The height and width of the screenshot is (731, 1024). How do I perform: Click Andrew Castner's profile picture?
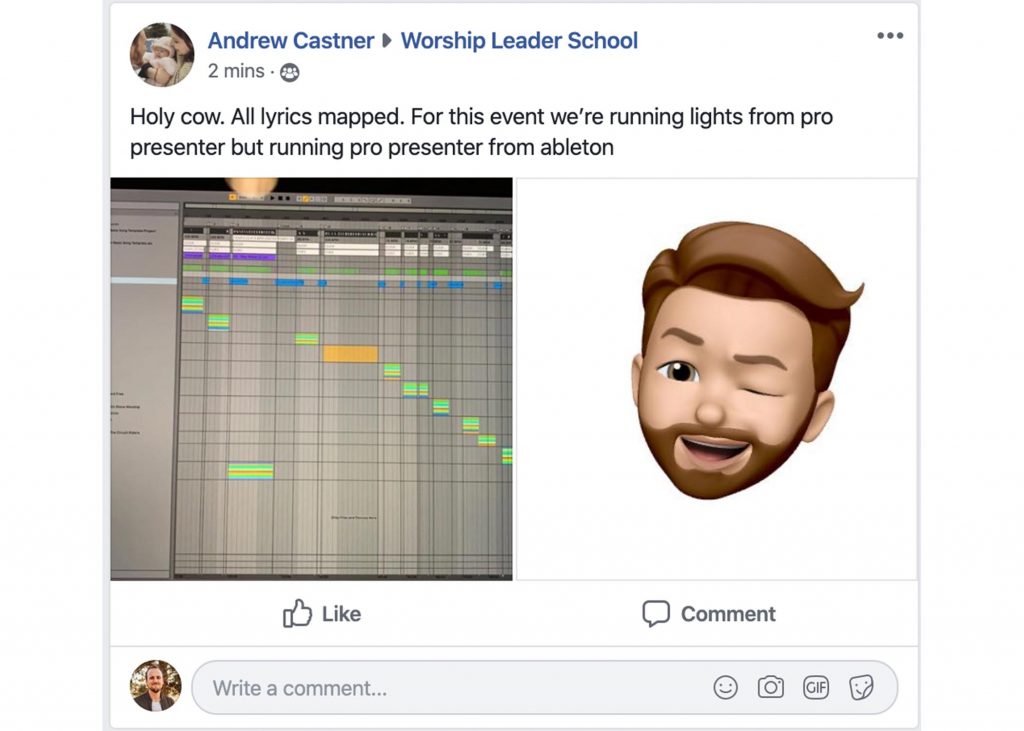click(x=162, y=54)
